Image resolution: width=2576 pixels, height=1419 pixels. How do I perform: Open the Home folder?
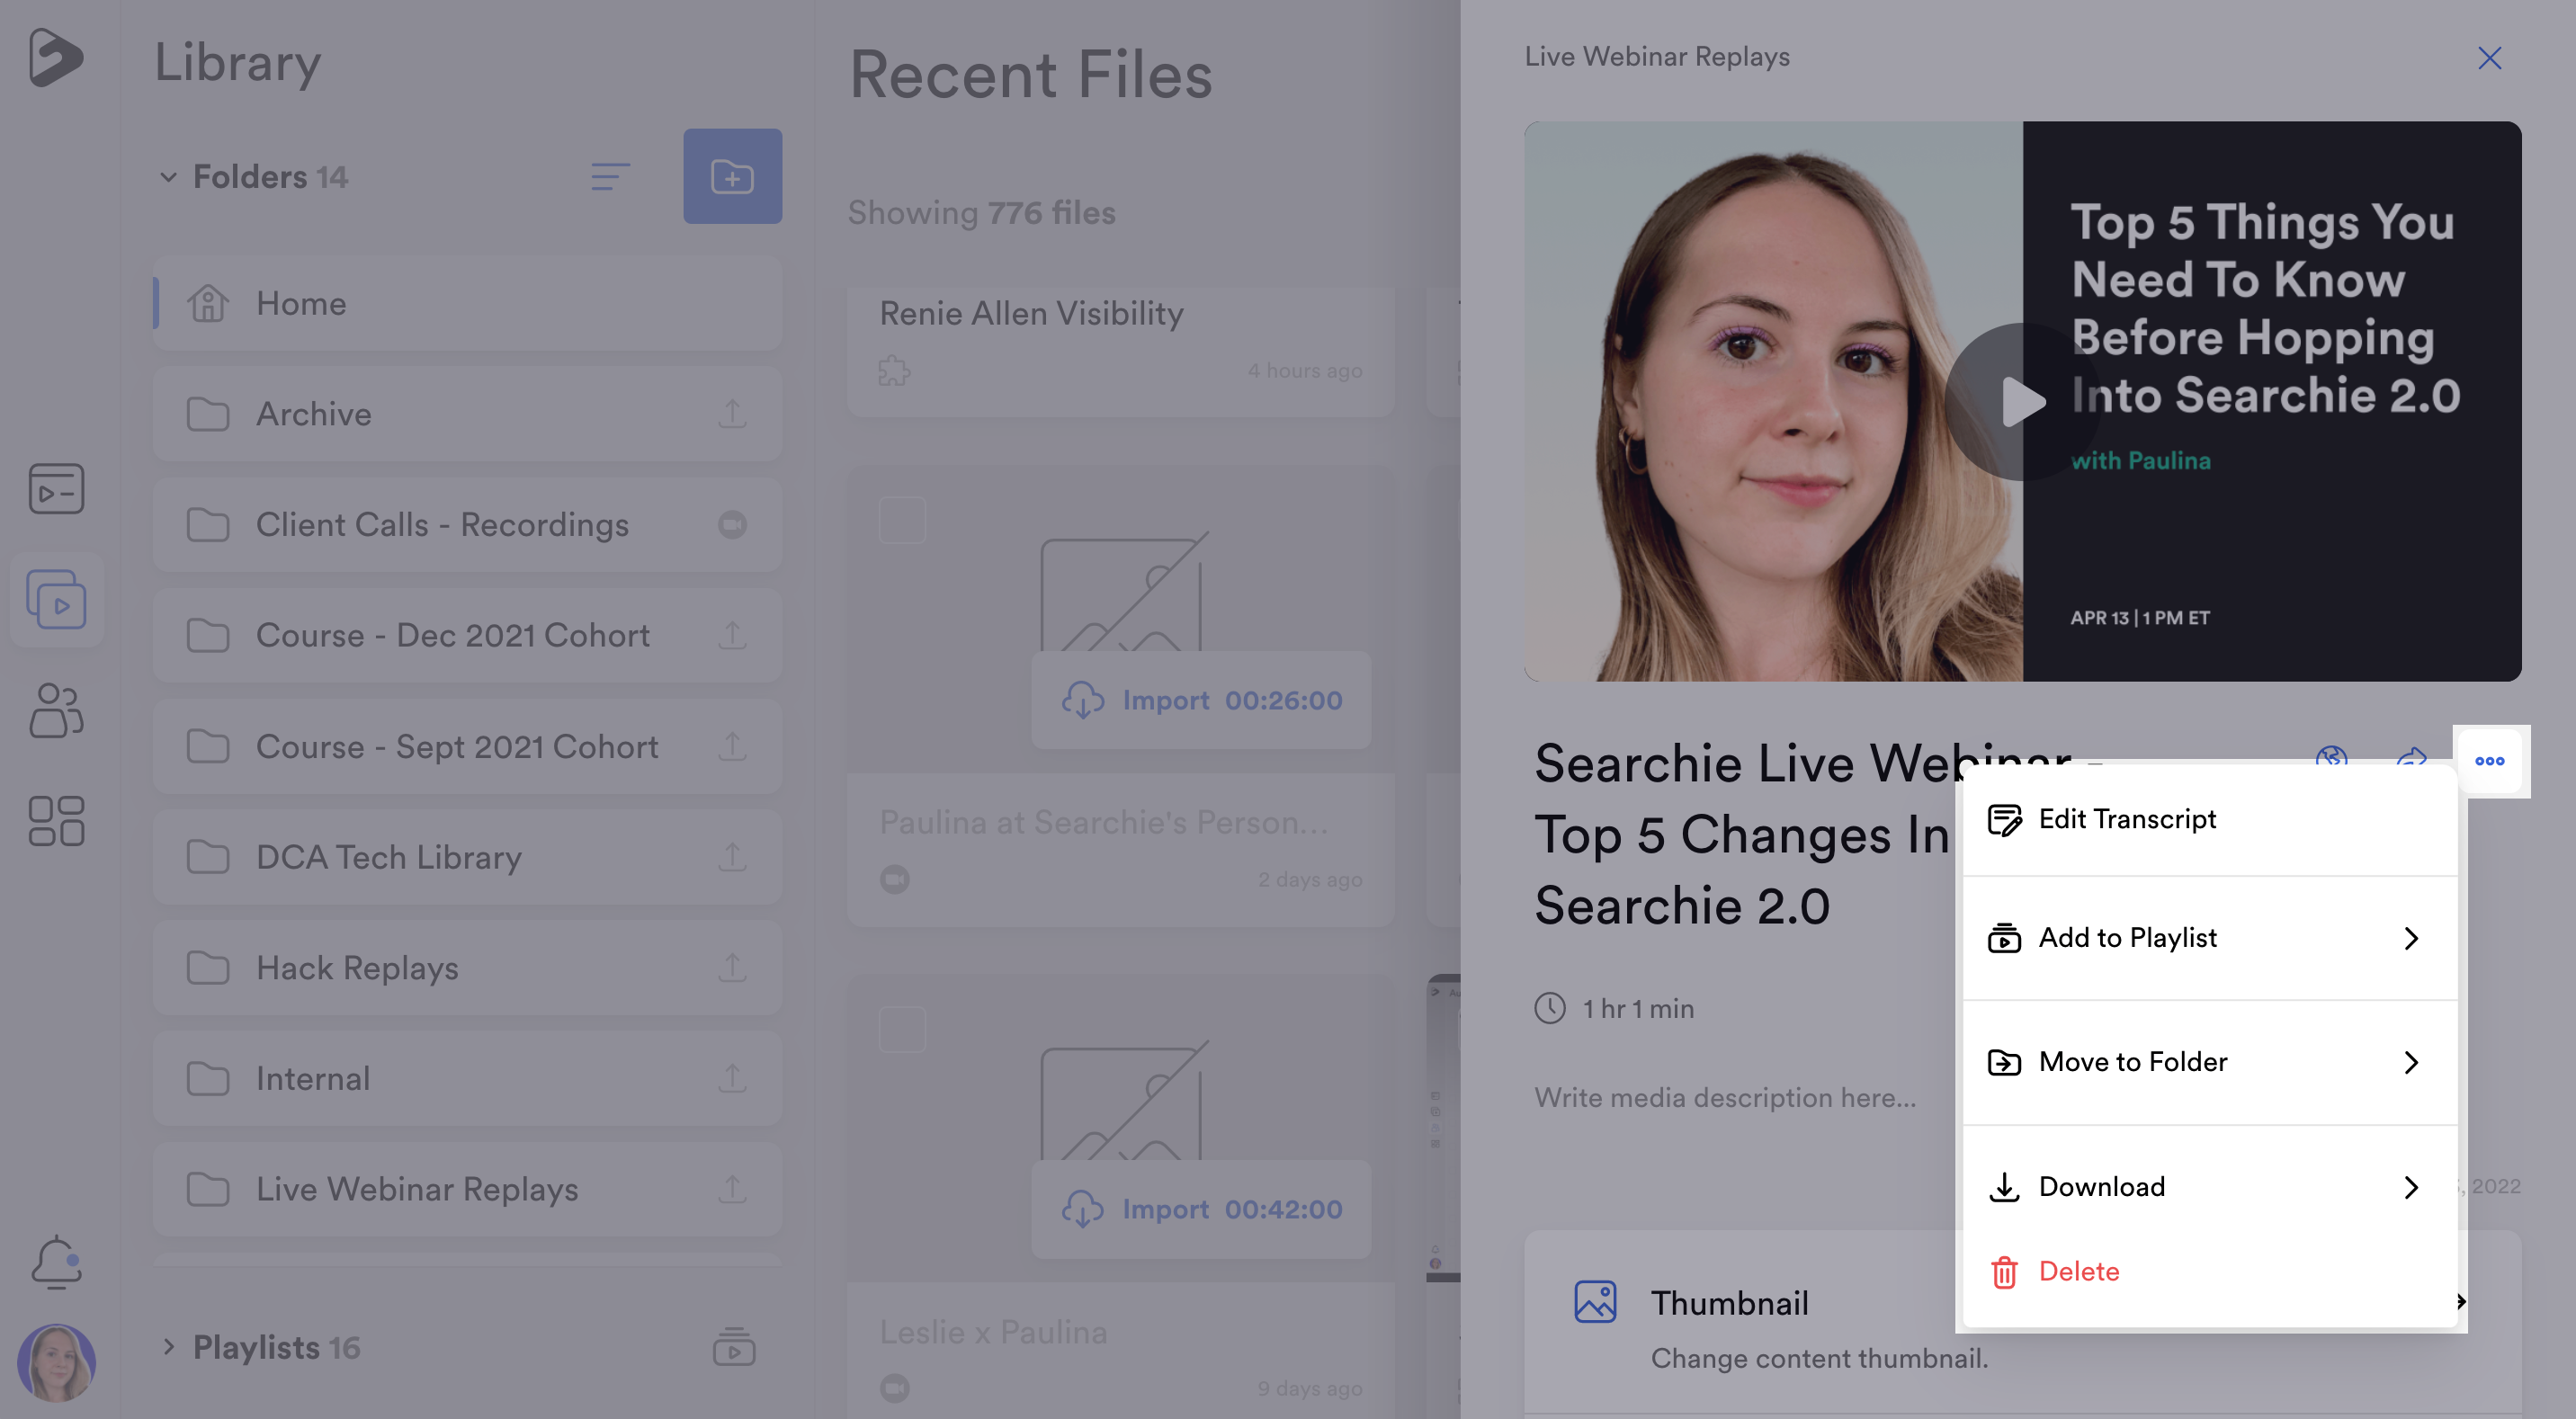coord(467,303)
